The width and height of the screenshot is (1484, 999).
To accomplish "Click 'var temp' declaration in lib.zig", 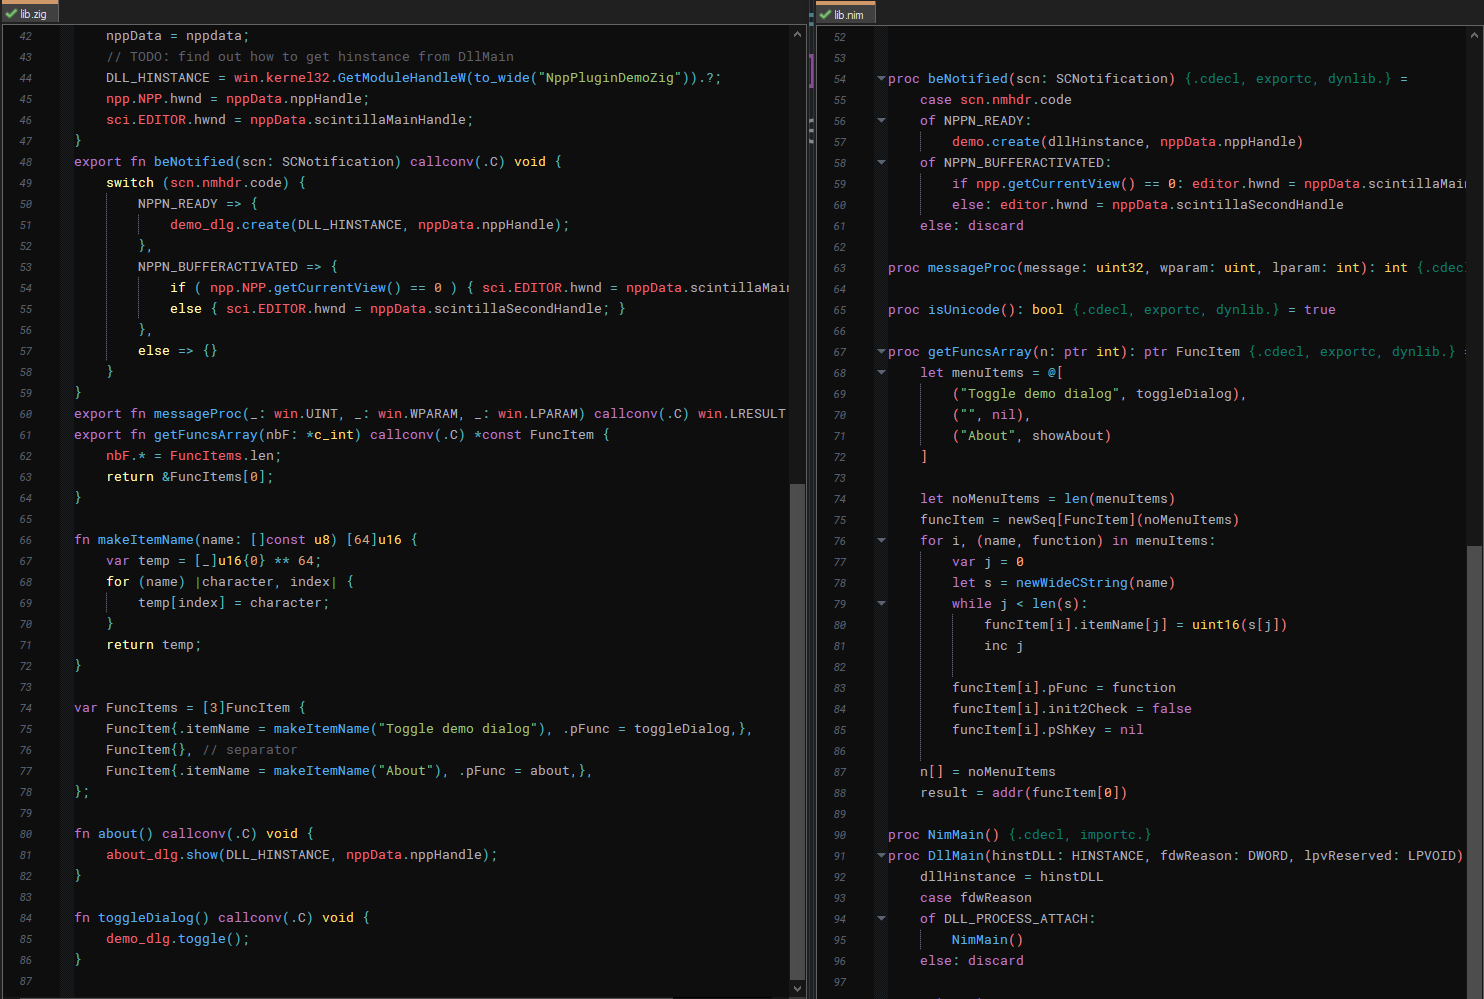I will tap(138, 561).
